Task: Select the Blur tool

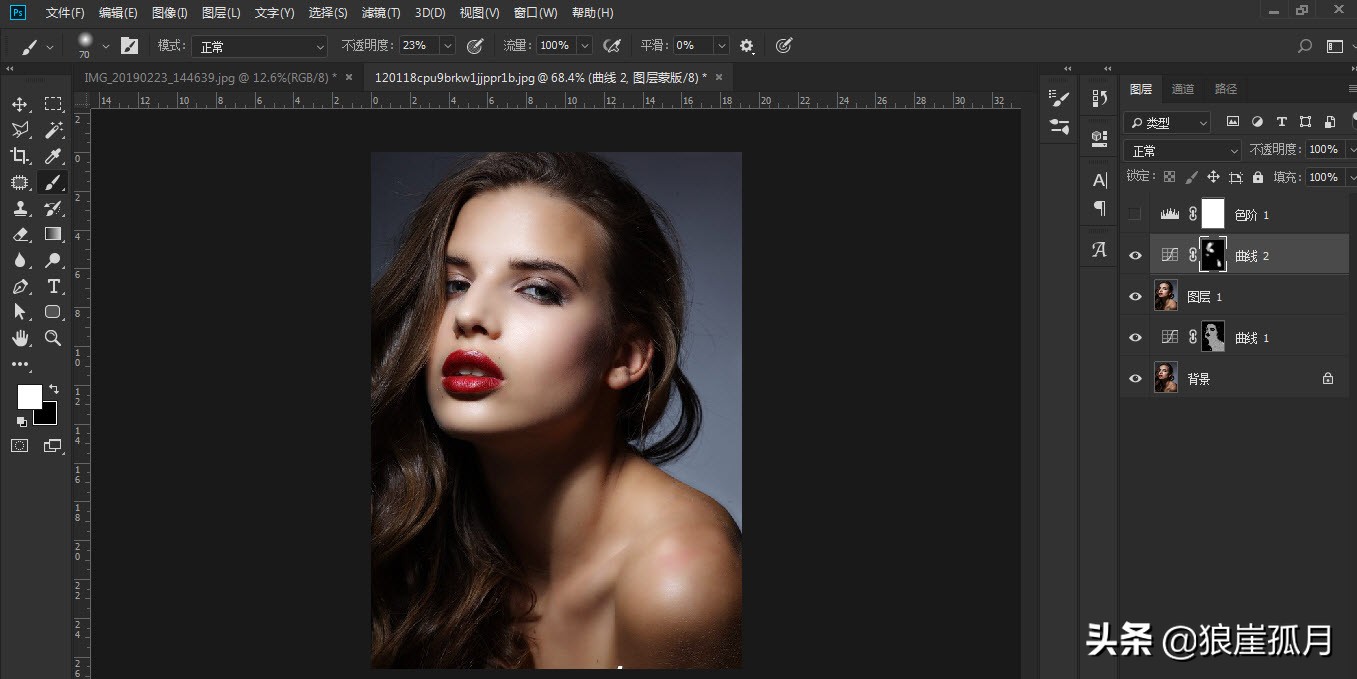Action: 20,260
